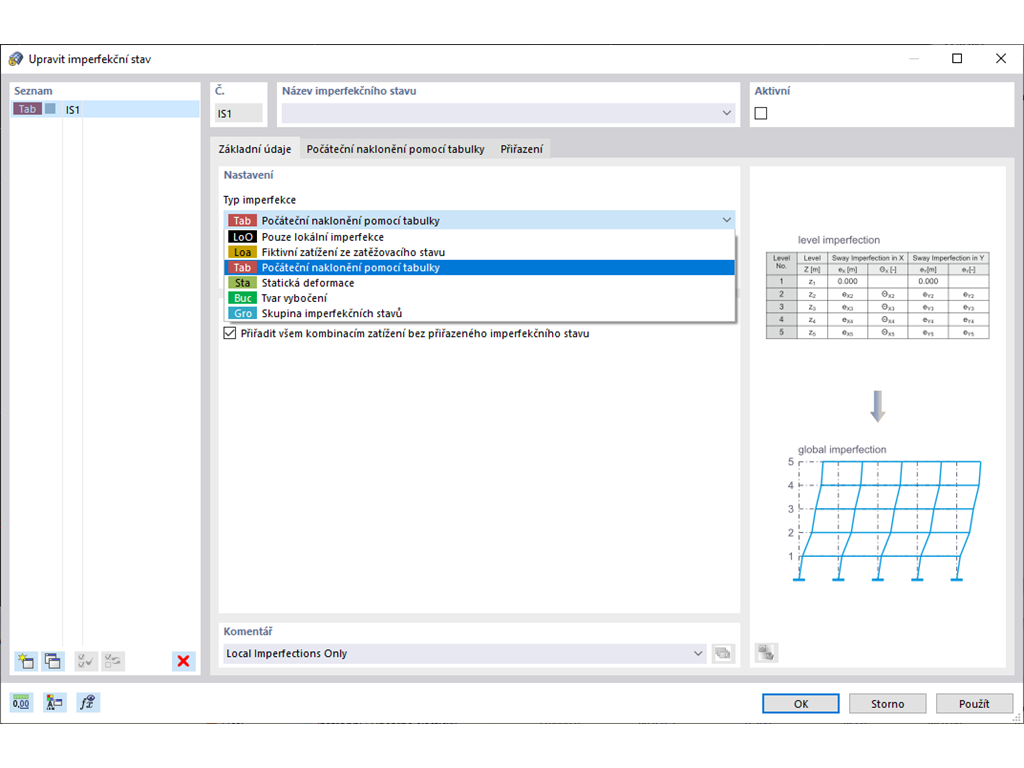
Task: Click the new imperfection case icon
Action: [x=26, y=661]
